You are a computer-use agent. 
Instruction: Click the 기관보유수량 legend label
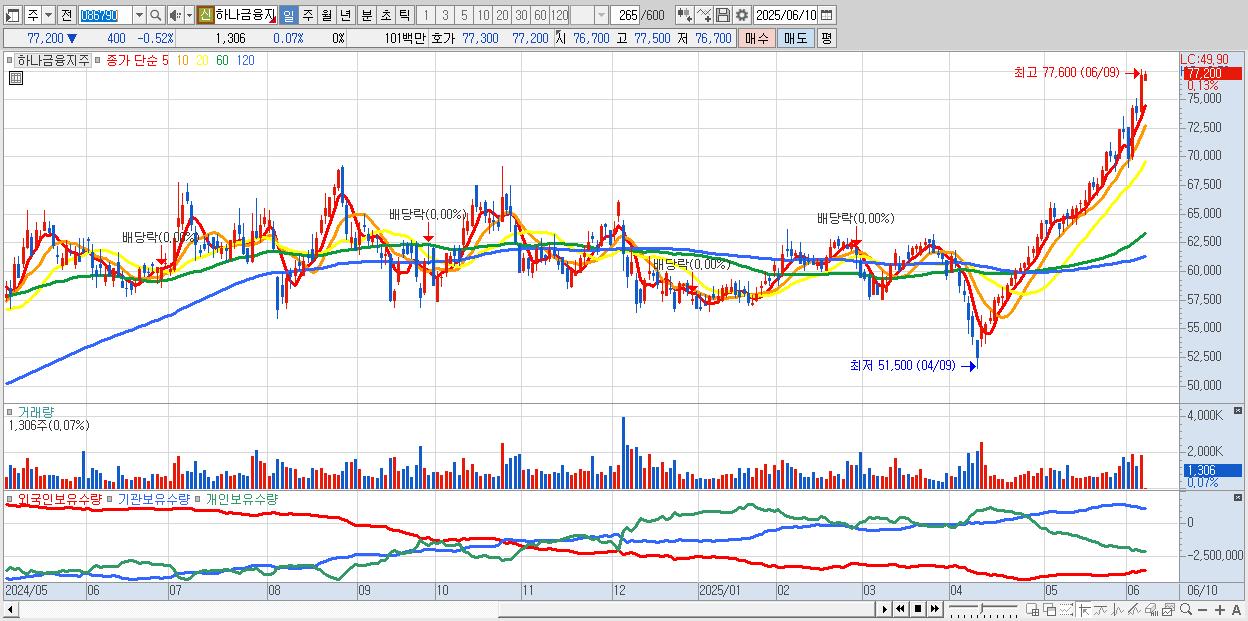[x=153, y=498]
